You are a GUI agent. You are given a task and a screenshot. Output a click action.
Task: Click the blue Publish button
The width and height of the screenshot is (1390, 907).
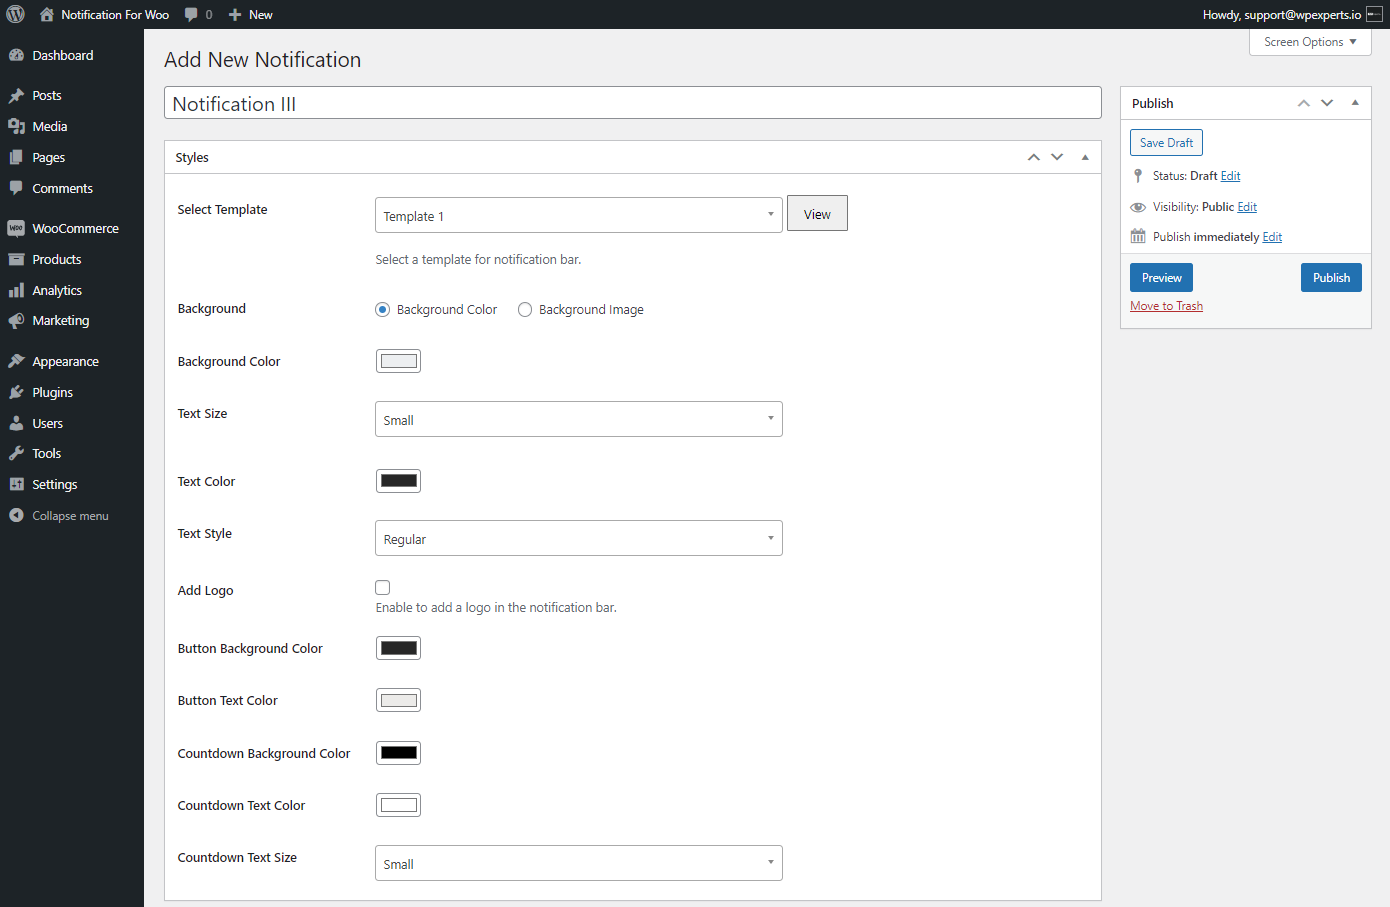[x=1331, y=278]
